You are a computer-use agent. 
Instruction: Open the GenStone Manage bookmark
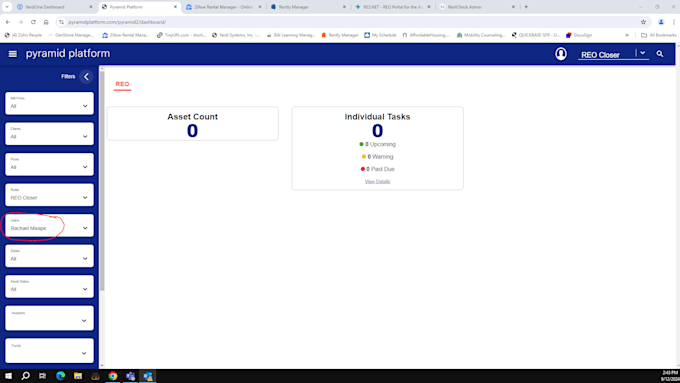coord(71,35)
